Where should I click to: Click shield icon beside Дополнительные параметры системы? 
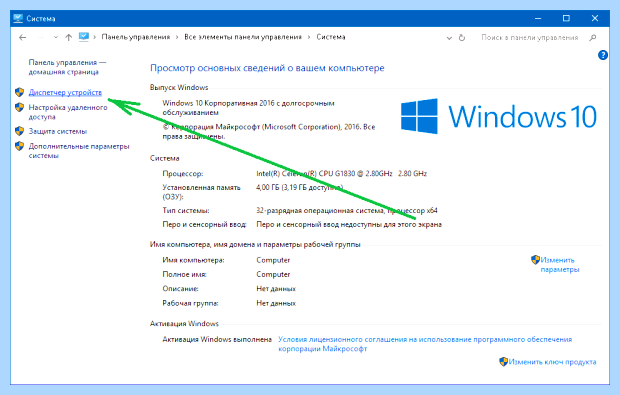pos(19,146)
